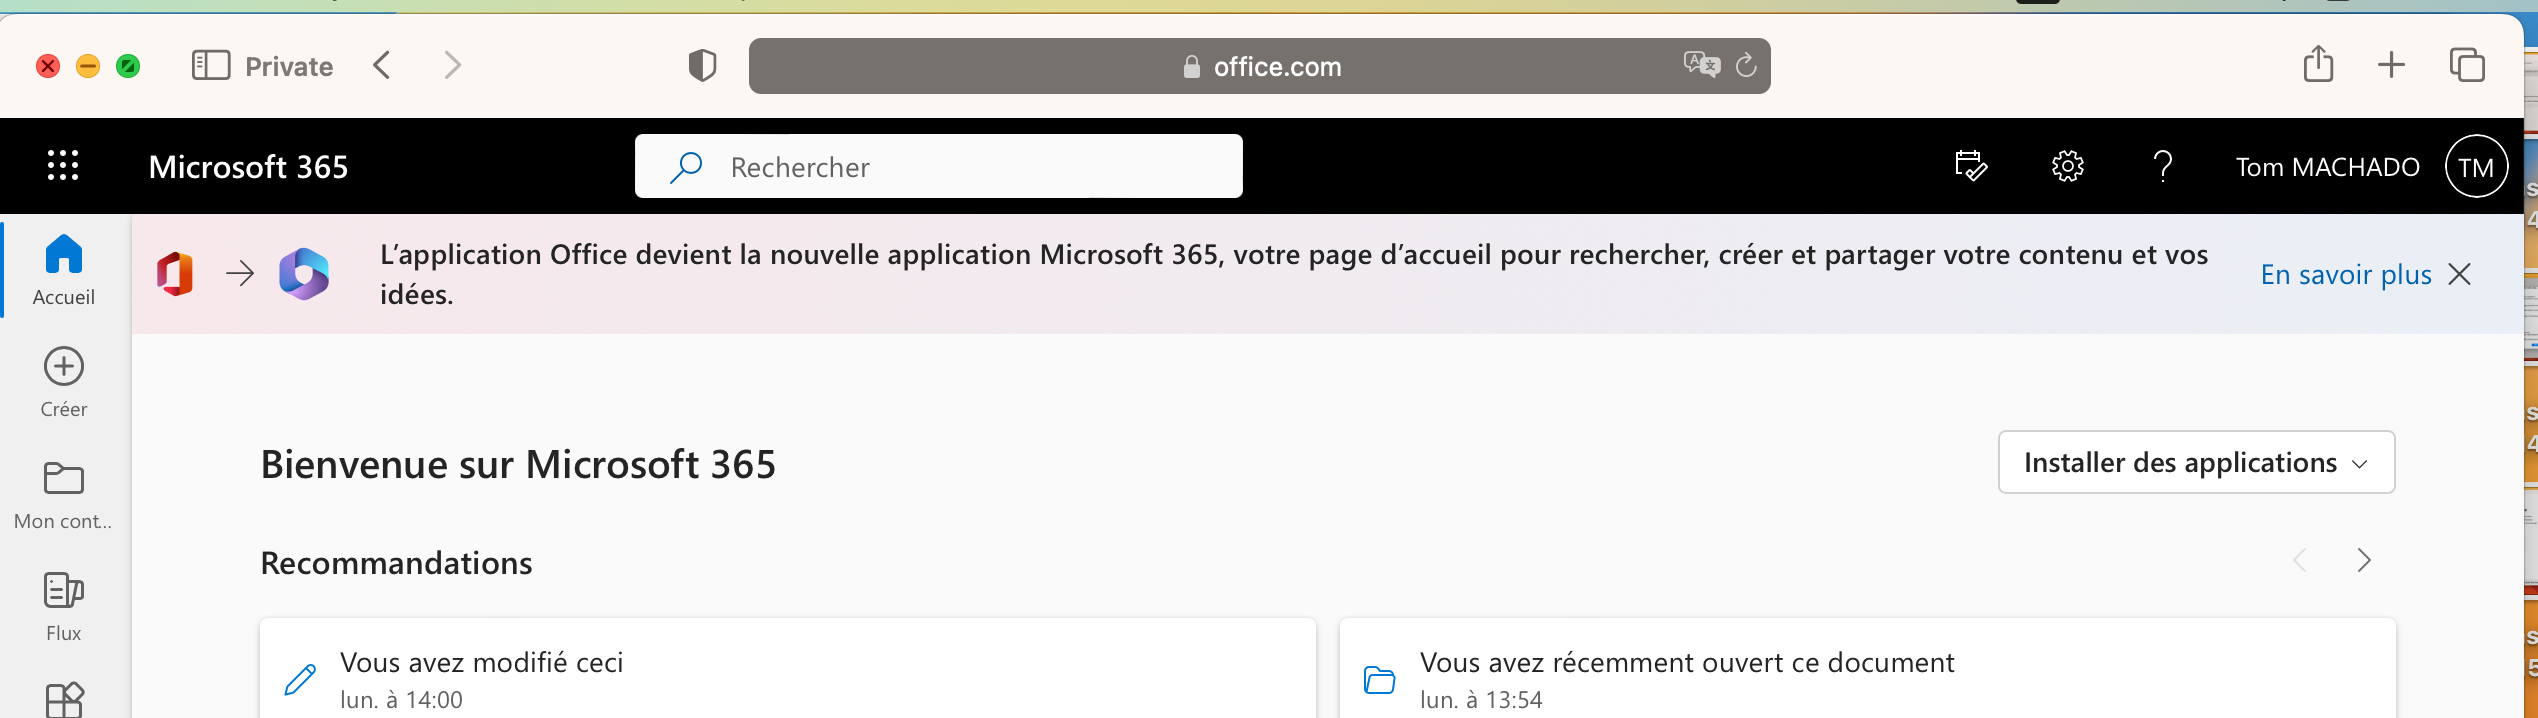Open Créer from the left sidebar
Image resolution: width=2538 pixels, height=718 pixels.
coord(64,381)
